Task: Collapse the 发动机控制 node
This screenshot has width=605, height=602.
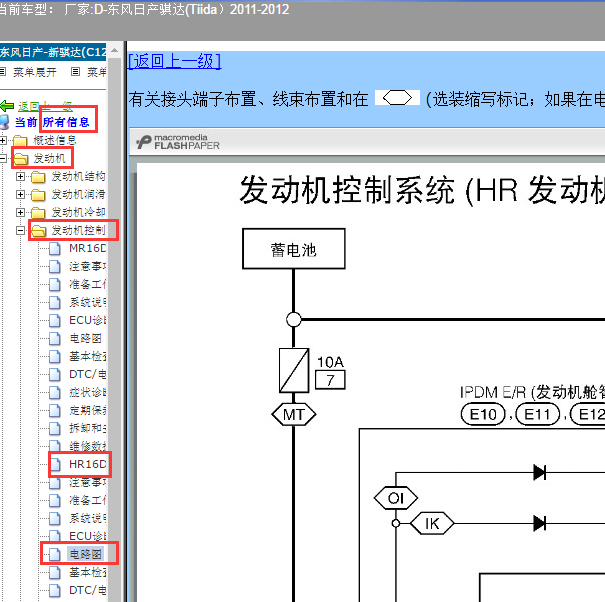Action: 20,230
